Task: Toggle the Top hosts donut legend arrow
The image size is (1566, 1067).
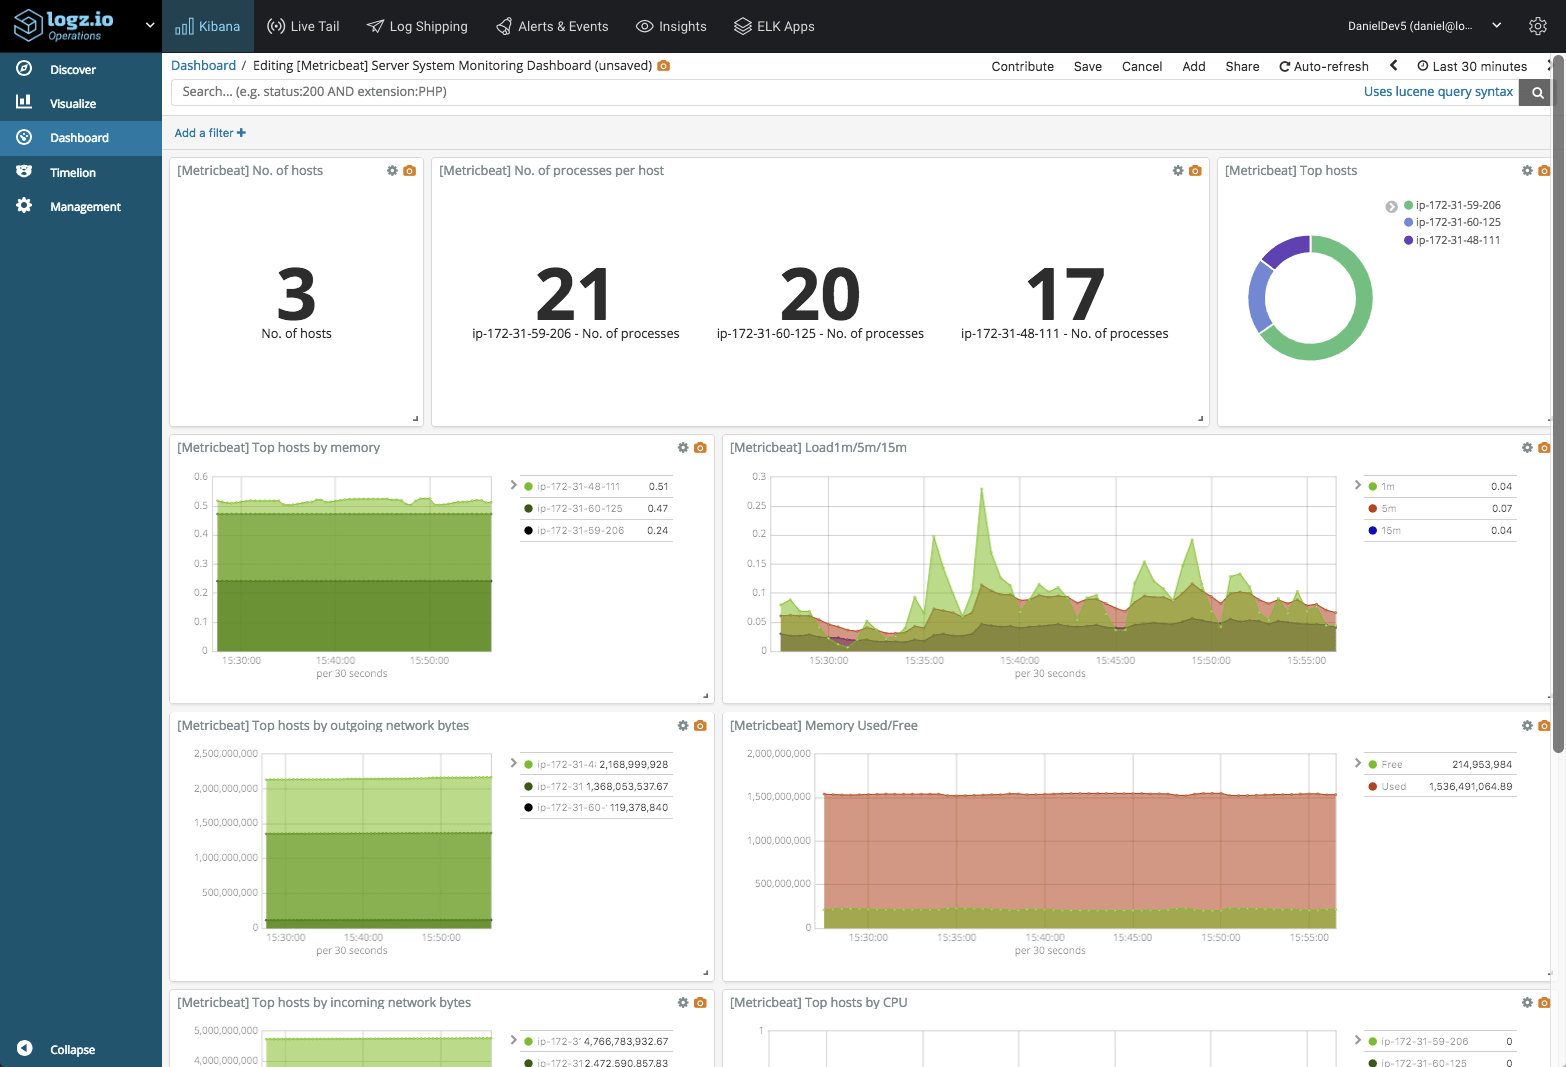Action: [1391, 207]
